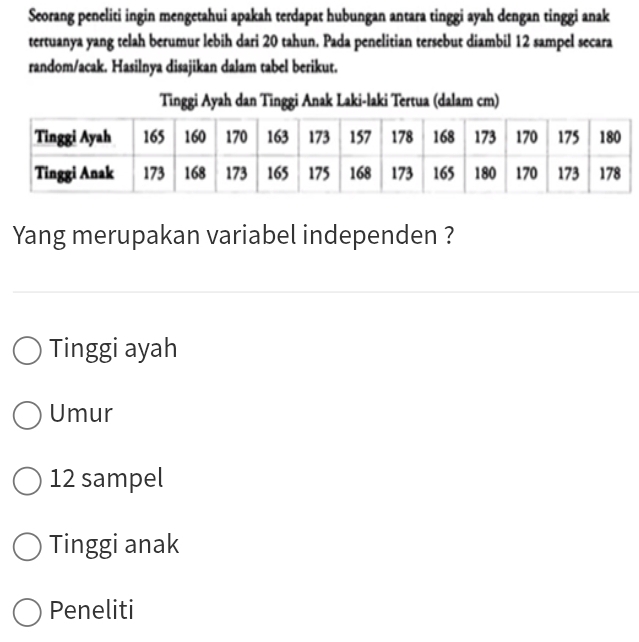The width and height of the screenshot is (639, 642).
Task: Click the table title above the data table
Action: click(329, 102)
